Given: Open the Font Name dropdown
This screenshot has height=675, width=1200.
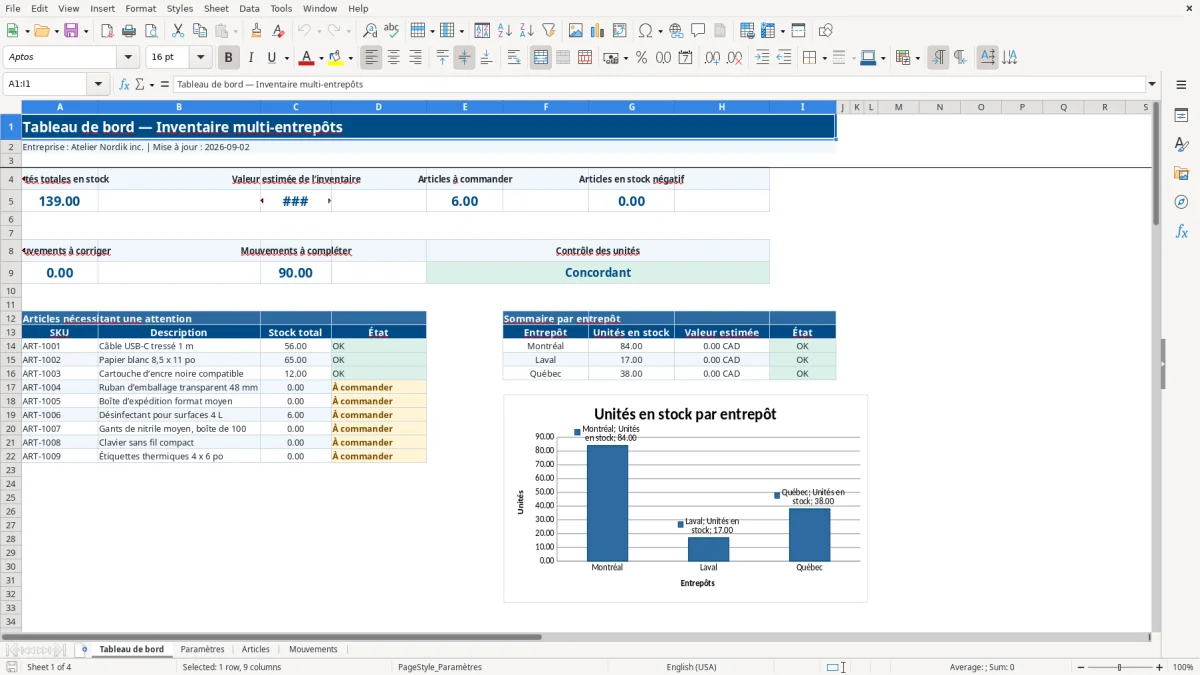Looking at the screenshot, I should pos(127,58).
